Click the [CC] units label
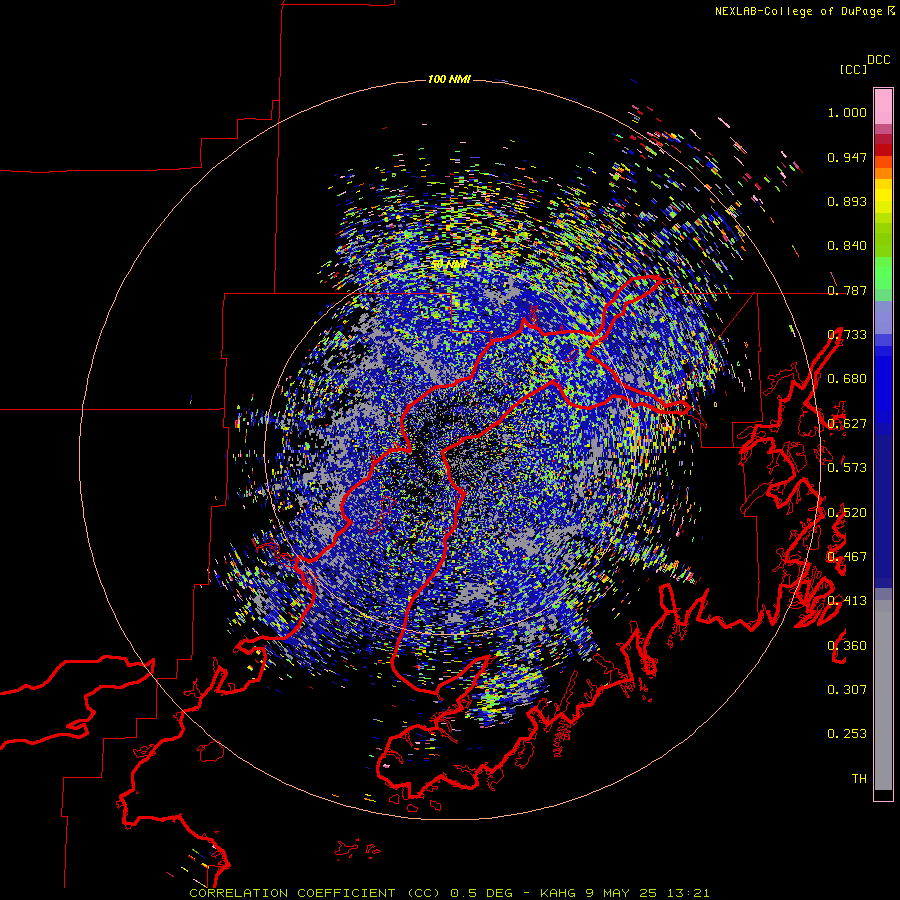 tap(853, 69)
